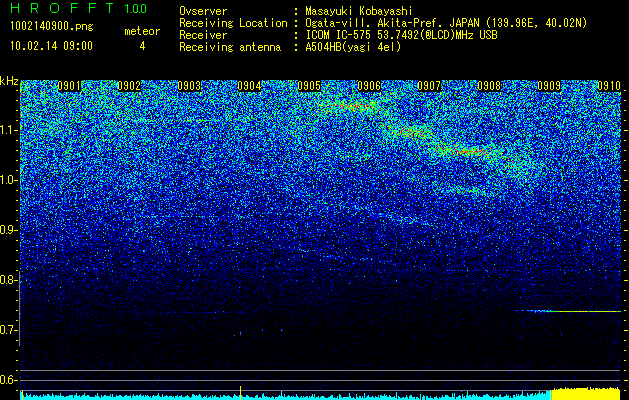Viewport: 629px width, 400px height.
Task: Click the 0903 time marker
Action: point(189,86)
